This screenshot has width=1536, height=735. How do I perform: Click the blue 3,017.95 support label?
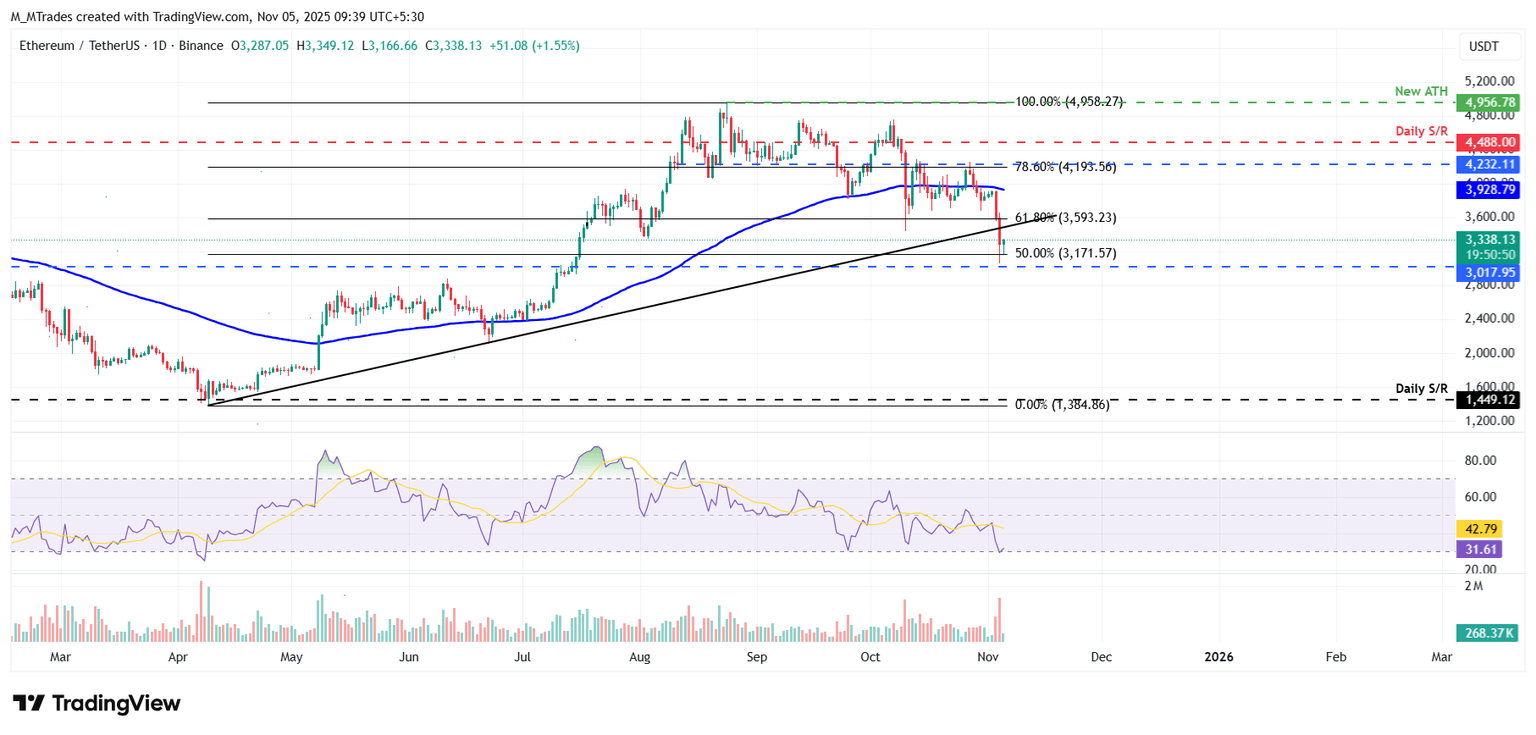point(1488,271)
